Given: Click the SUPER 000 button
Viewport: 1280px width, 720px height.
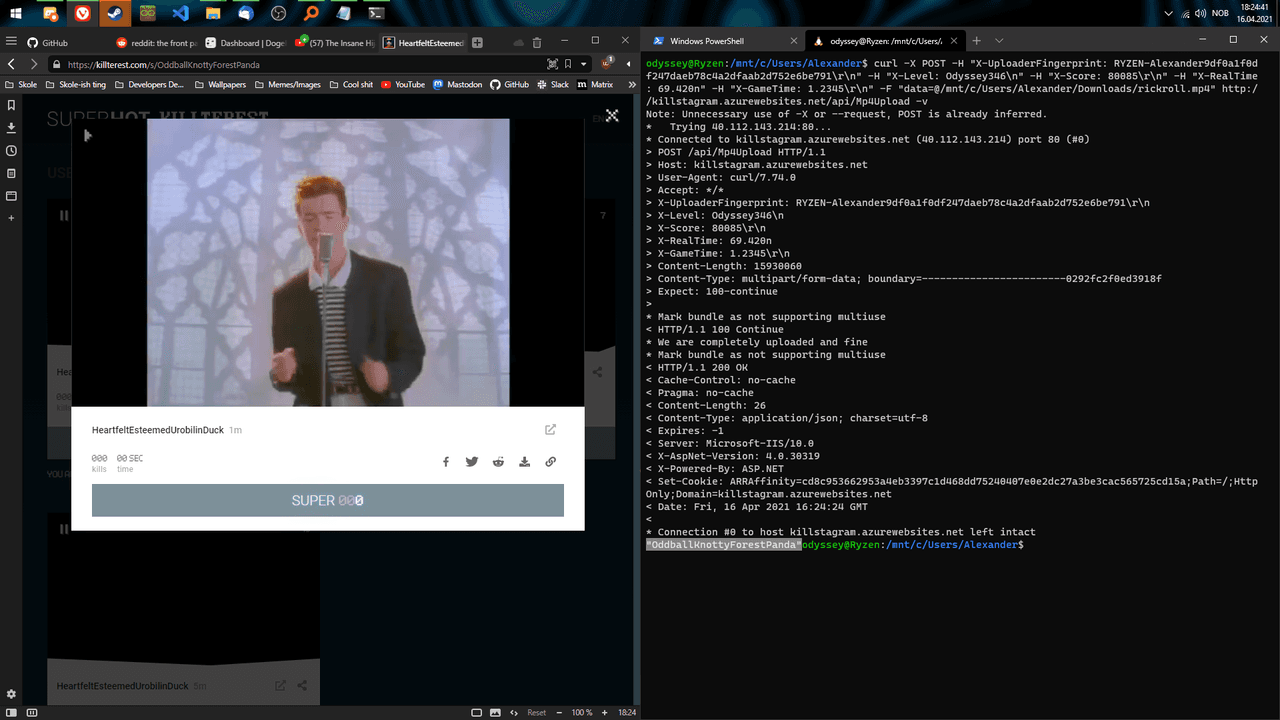Looking at the screenshot, I should pyautogui.click(x=328, y=500).
